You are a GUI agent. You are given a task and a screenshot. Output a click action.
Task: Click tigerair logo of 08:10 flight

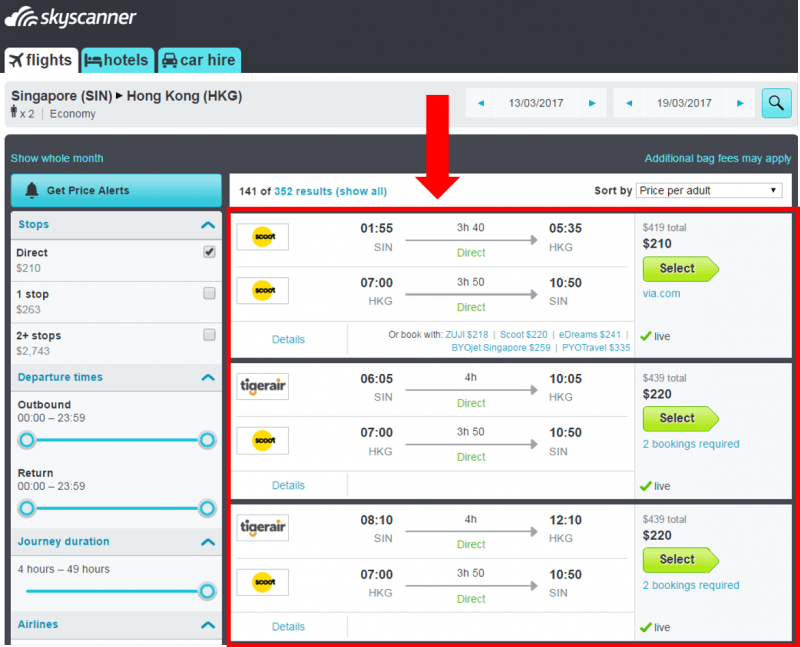[263, 528]
